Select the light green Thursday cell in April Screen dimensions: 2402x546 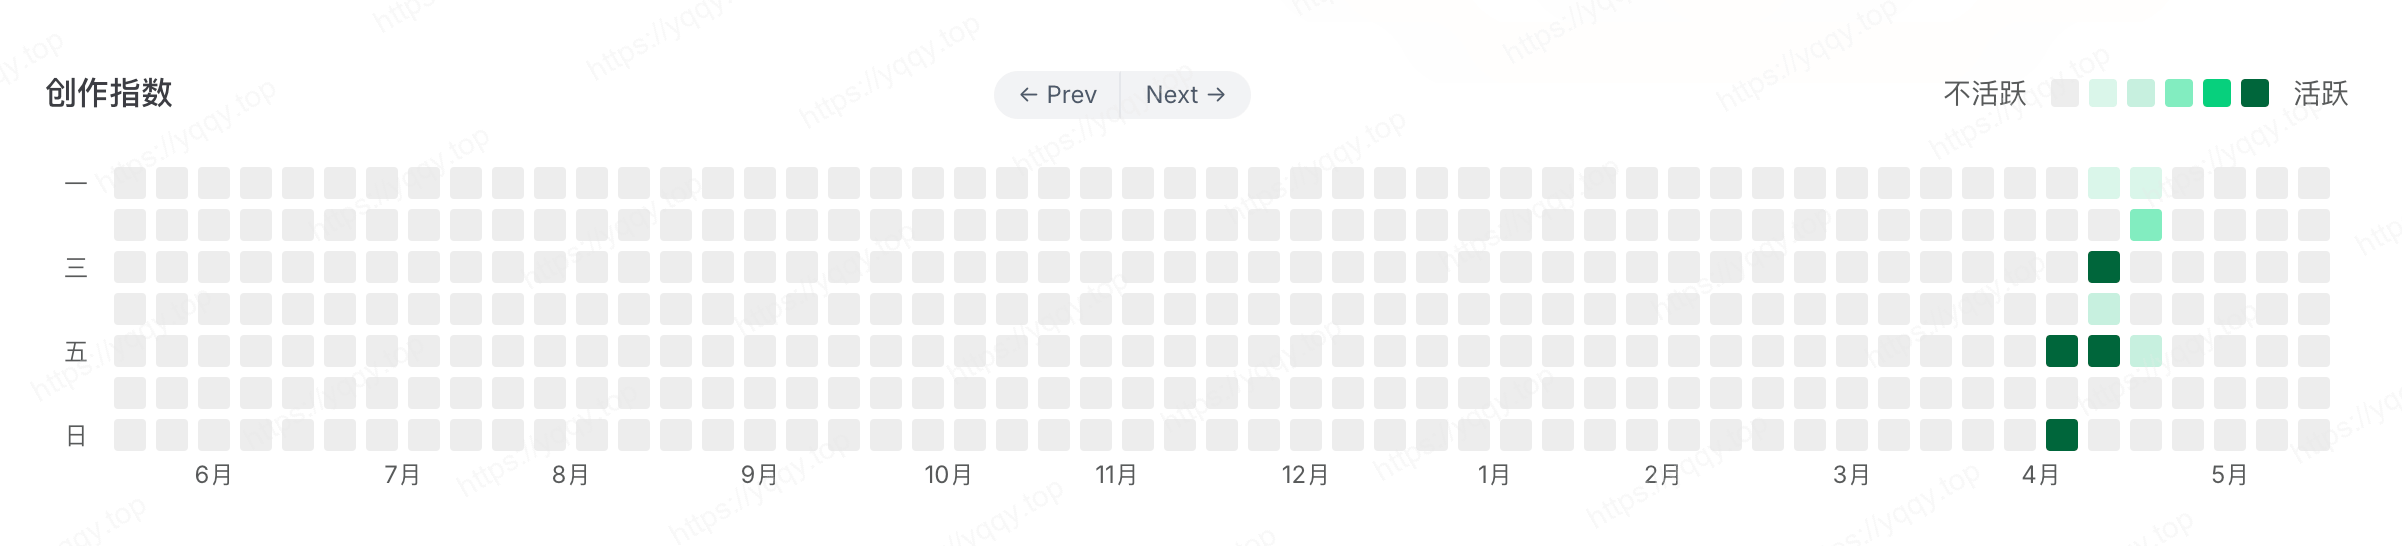coord(2103,309)
